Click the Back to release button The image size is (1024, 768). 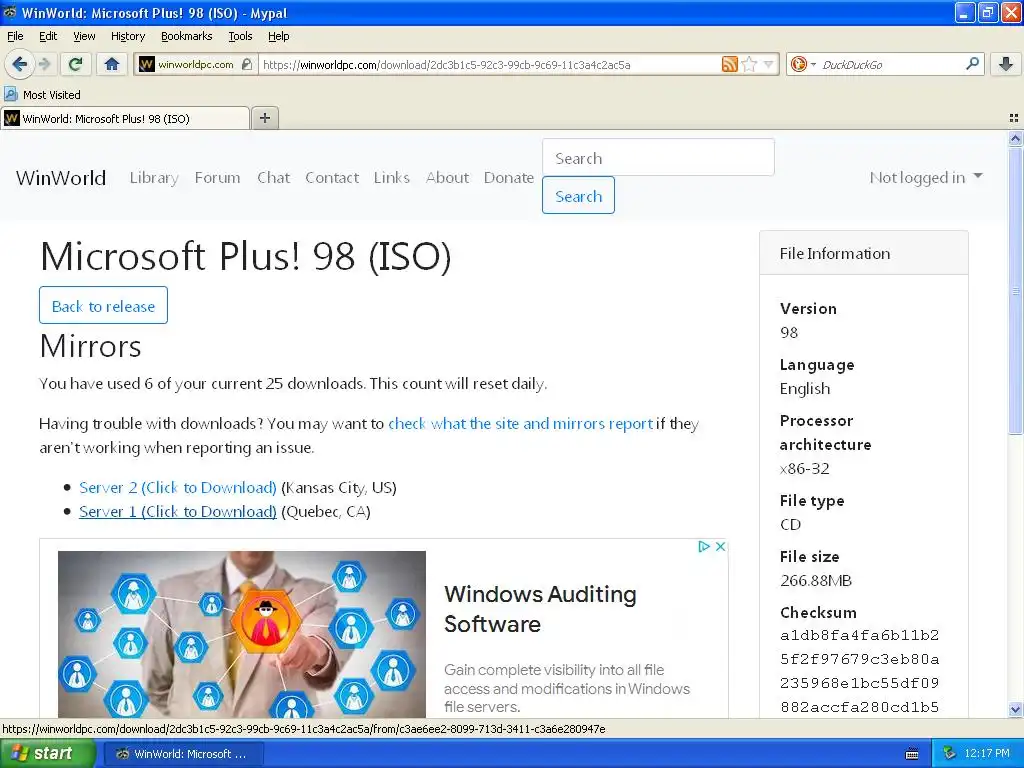tap(103, 305)
